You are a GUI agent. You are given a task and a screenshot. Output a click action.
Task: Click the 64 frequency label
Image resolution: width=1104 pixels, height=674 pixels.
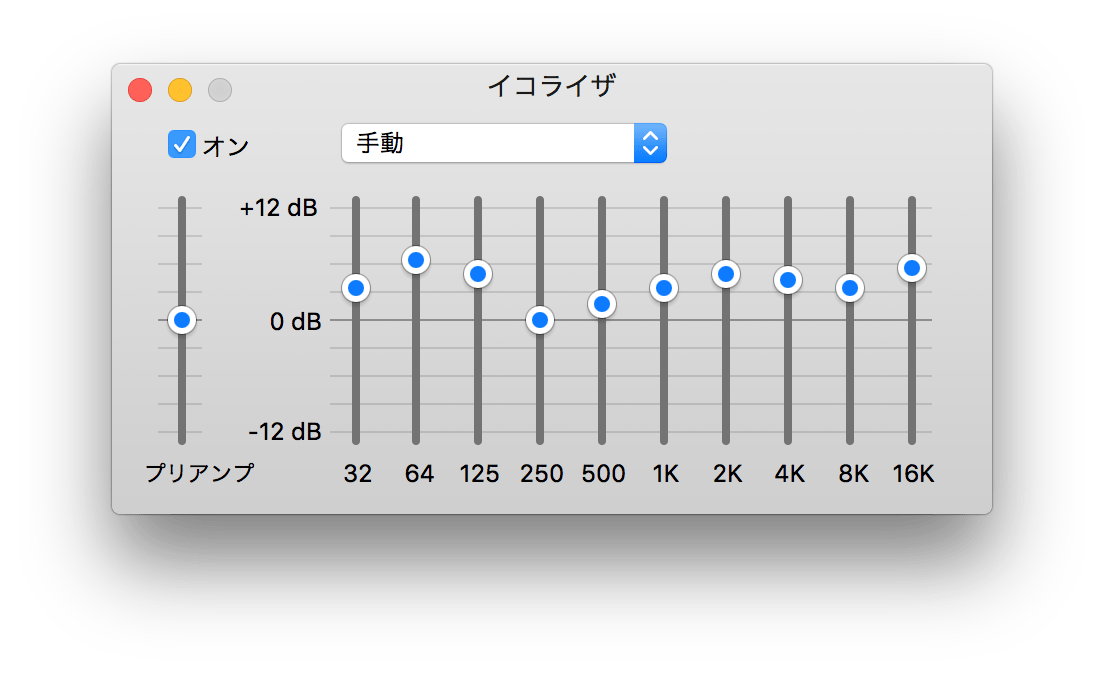click(x=419, y=474)
